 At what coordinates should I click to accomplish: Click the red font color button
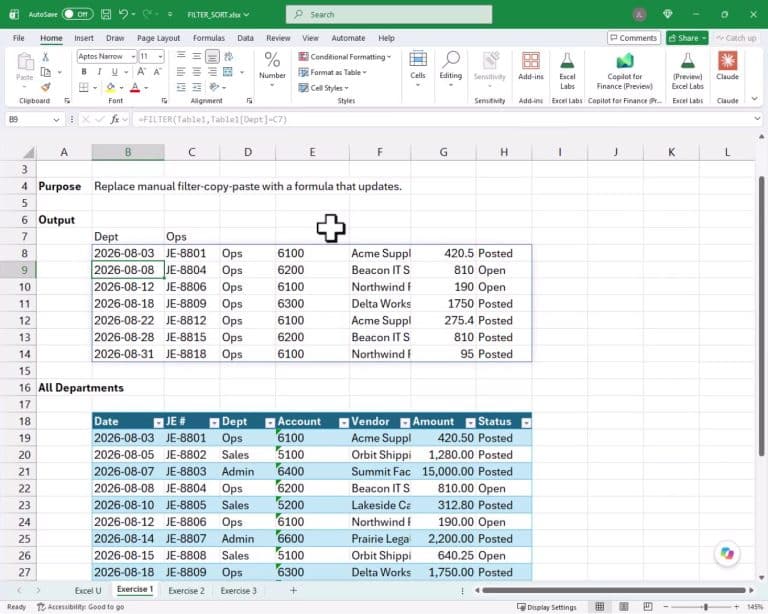click(x=135, y=88)
